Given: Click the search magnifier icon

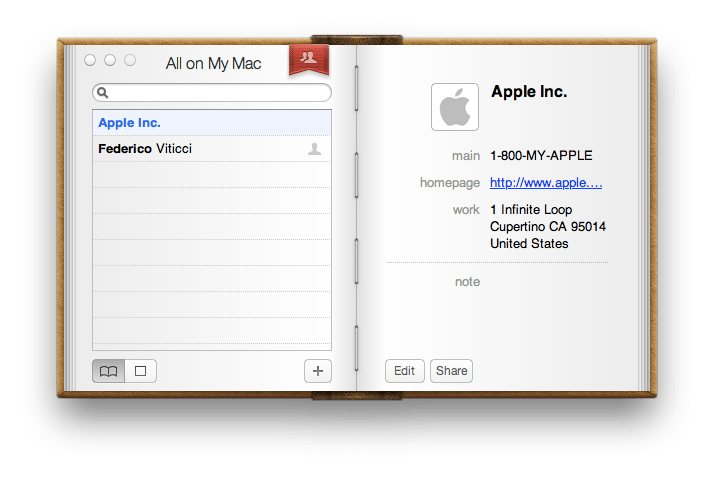Looking at the screenshot, I should tap(103, 93).
